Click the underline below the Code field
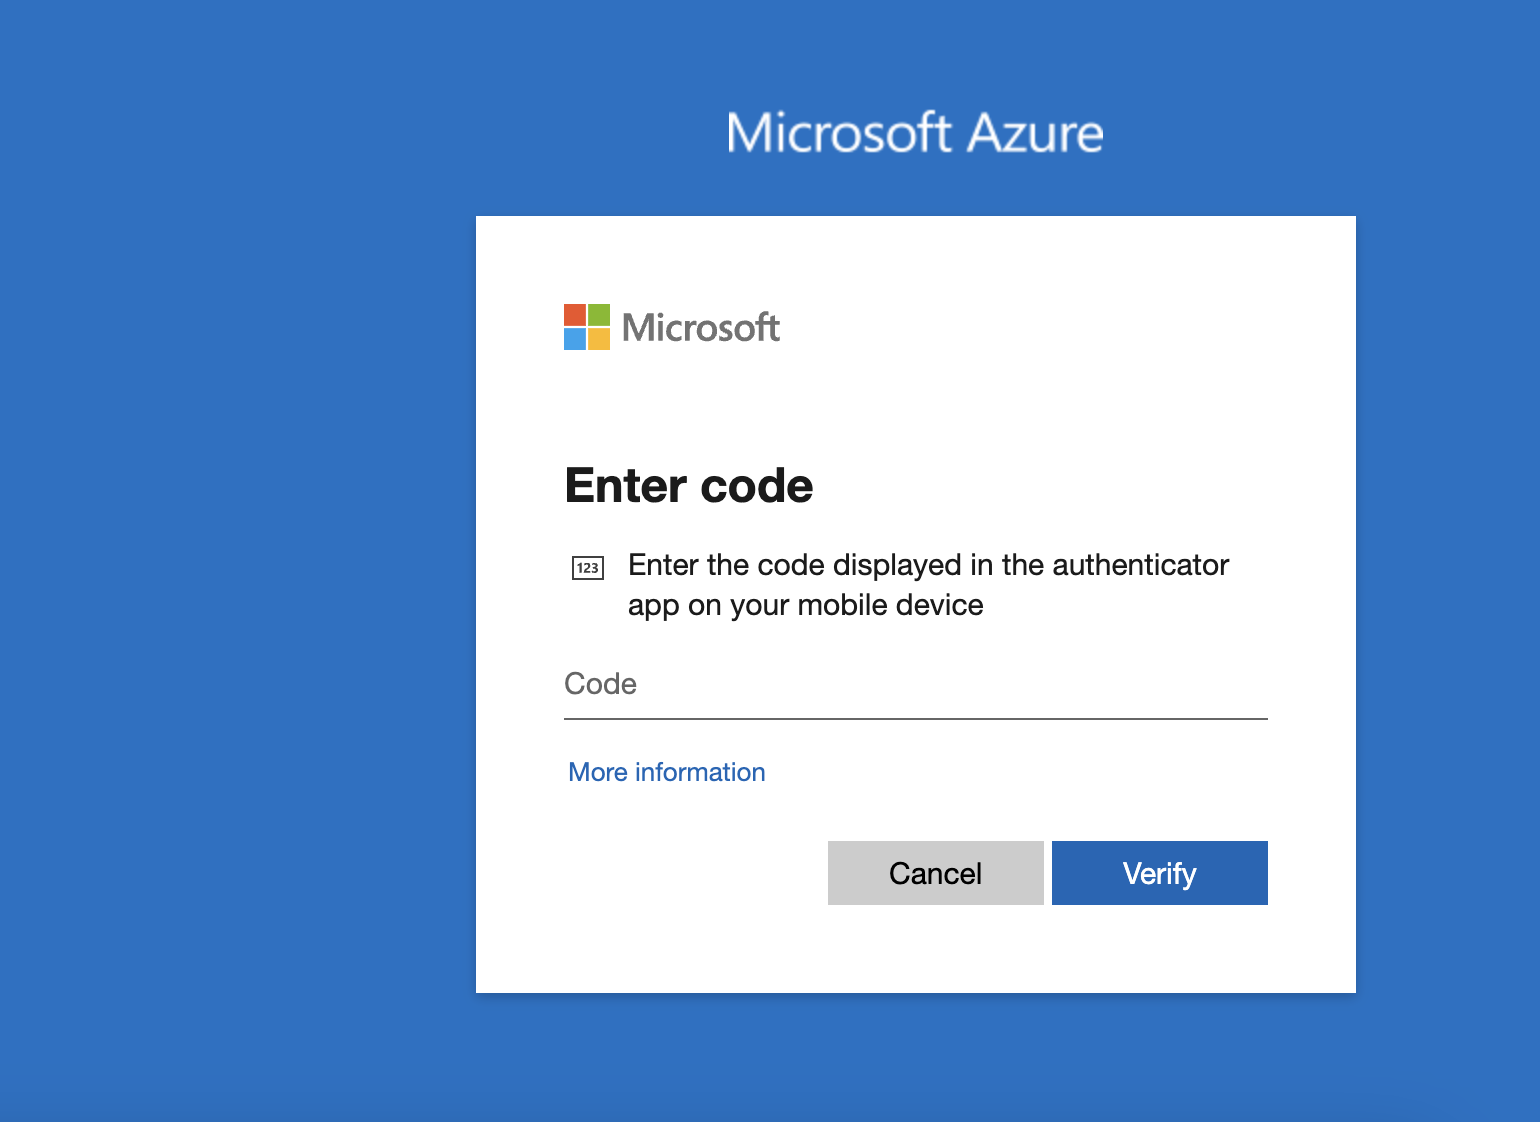1540x1122 pixels. 915,718
